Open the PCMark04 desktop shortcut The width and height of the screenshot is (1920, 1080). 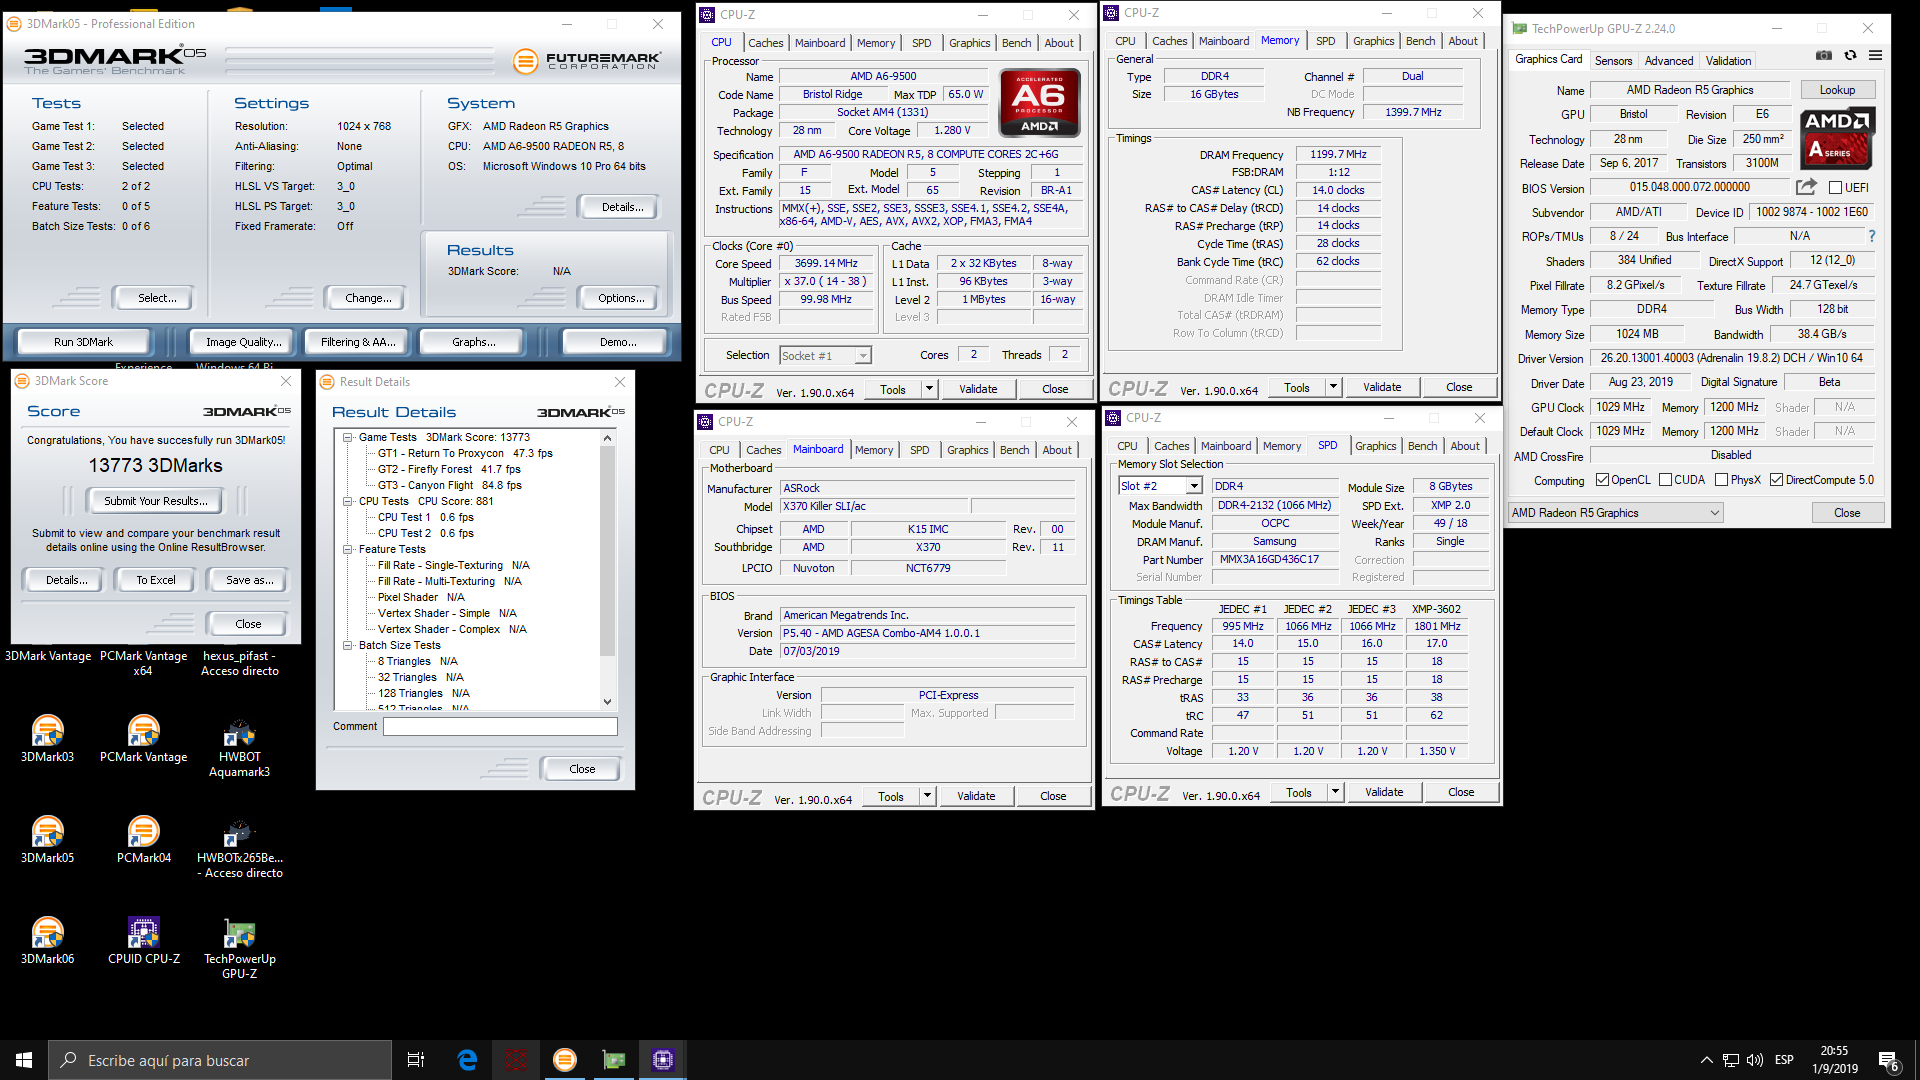tap(143, 840)
